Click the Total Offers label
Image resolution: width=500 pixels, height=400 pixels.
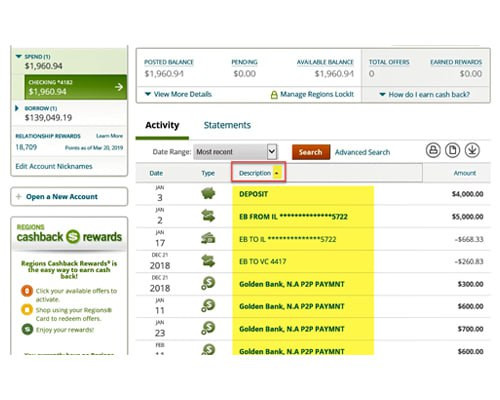[x=389, y=62]
